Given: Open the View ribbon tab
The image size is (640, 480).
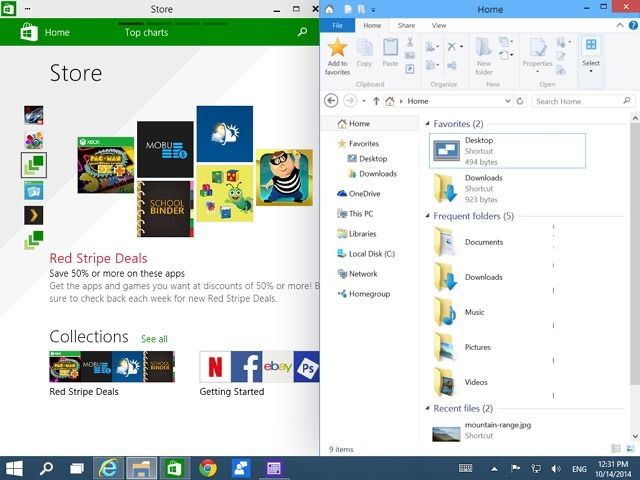Looking at the screenshot, I should 439,25.
